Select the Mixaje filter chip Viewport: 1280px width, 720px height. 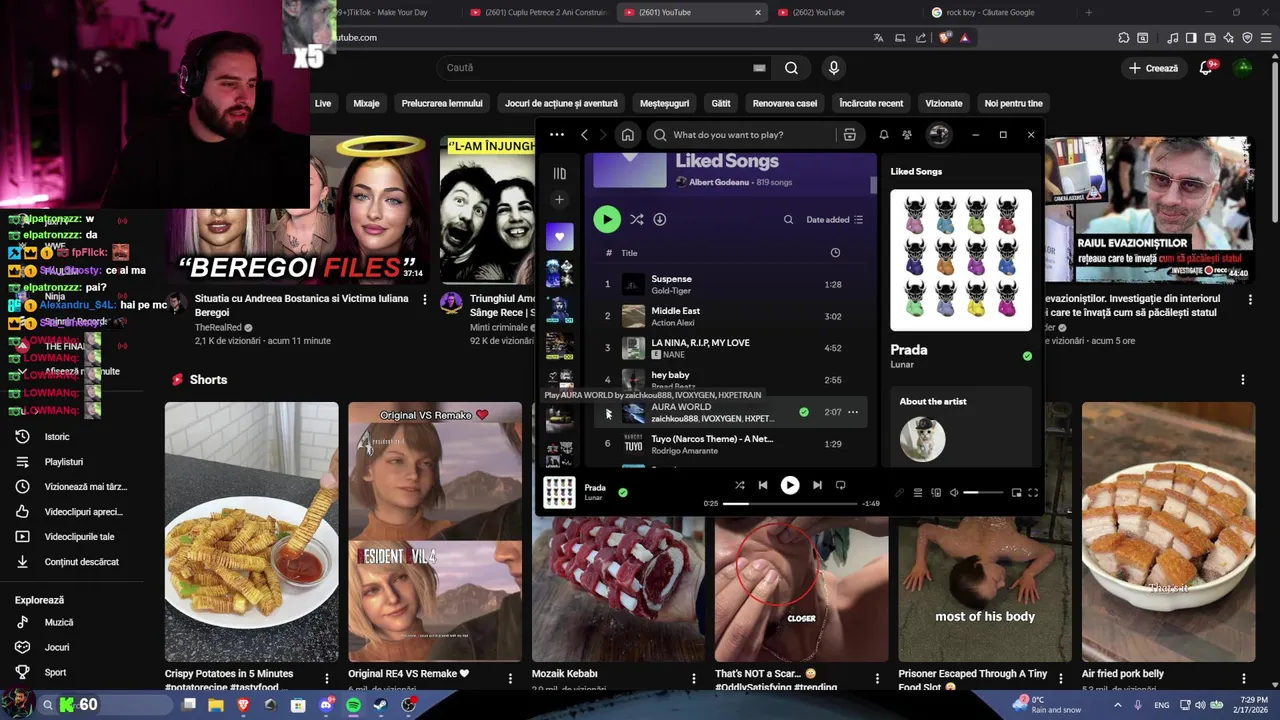(366, 103)
